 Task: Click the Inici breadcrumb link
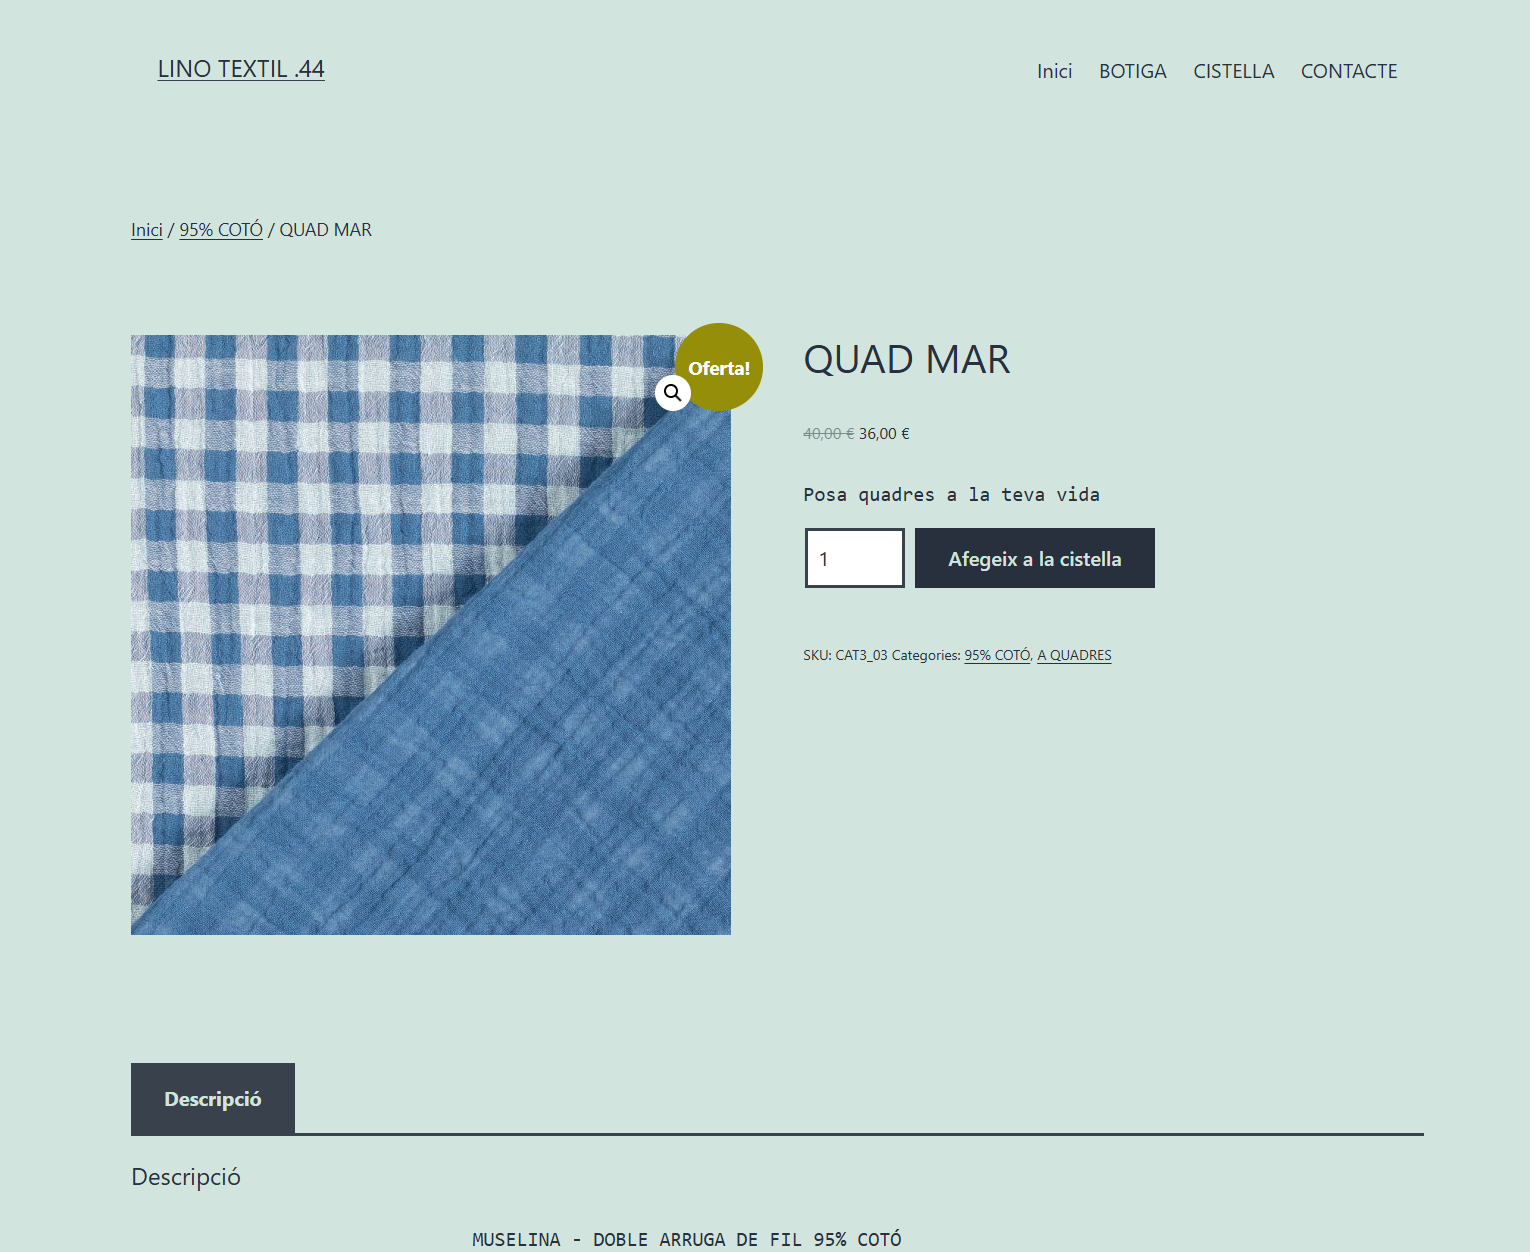(x=146, y=230)
